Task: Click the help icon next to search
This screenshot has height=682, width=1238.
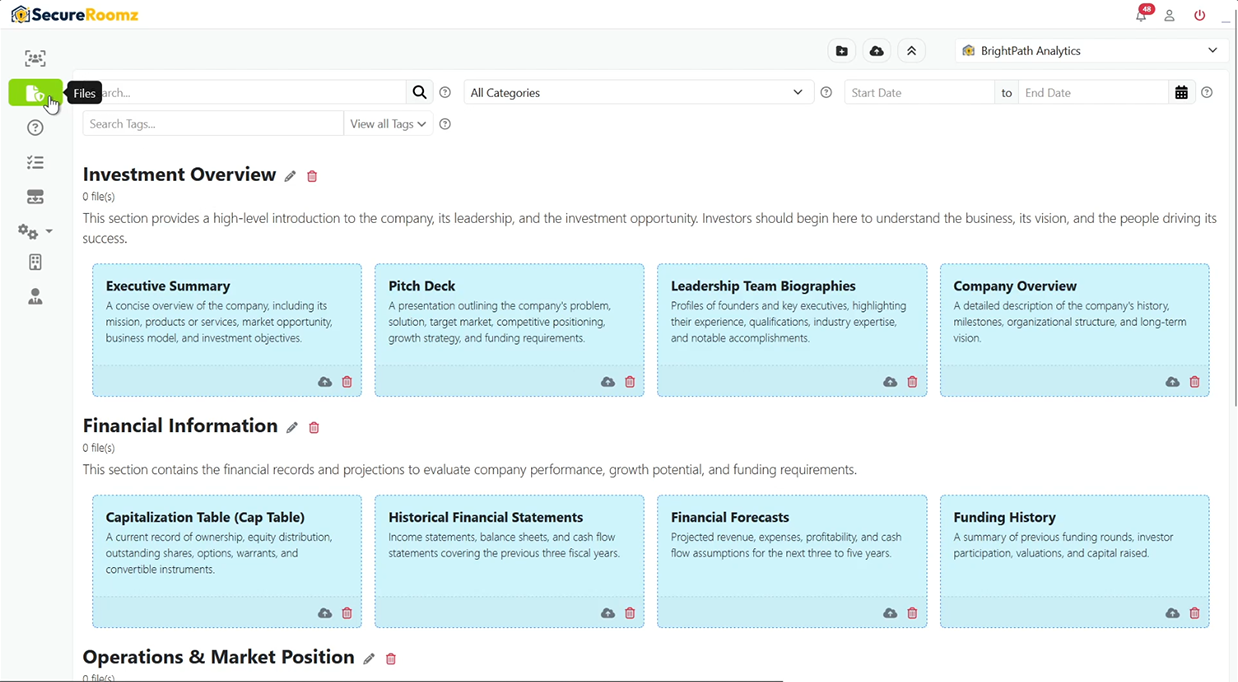Action: (x=445, y=92)
